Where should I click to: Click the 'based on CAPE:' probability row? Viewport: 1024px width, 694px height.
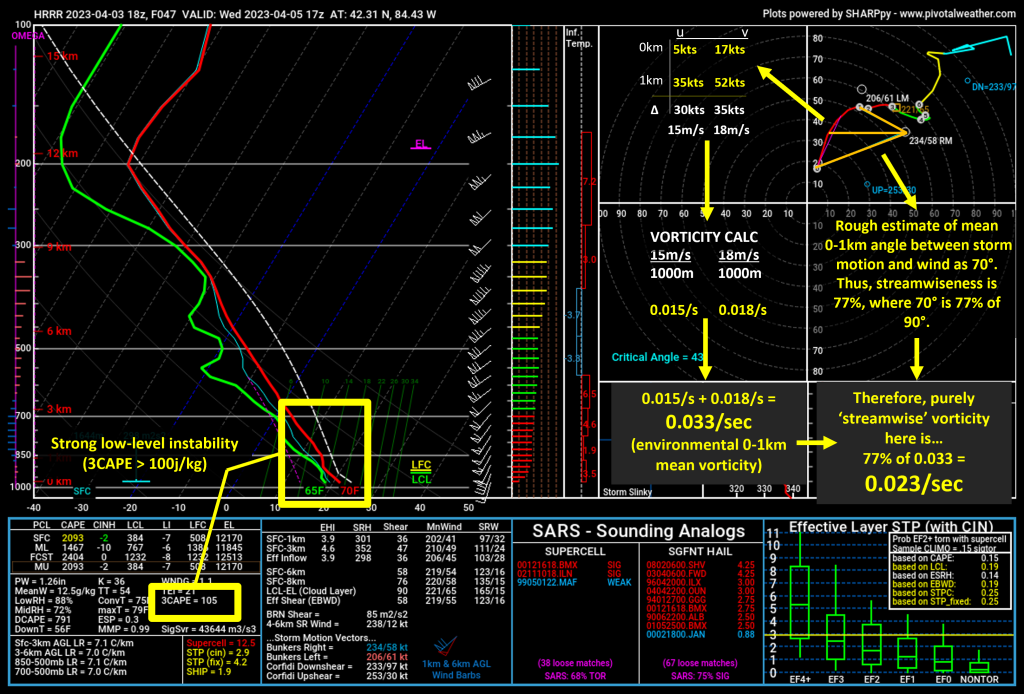click(946, 558)
